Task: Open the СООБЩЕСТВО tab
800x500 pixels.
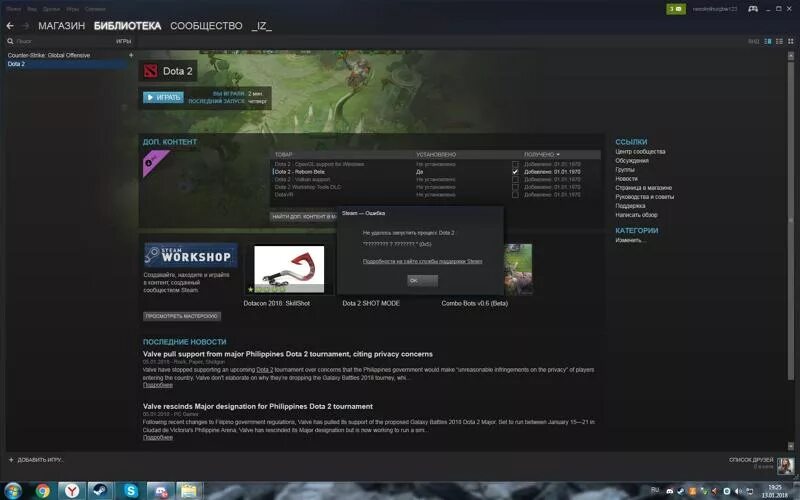Action: [x=206, y=26]
